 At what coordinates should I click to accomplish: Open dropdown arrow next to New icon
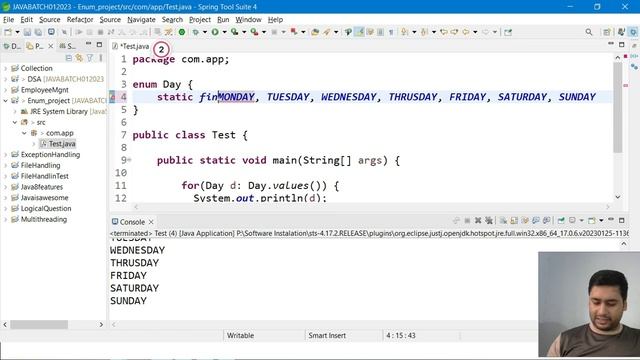click(17, 32)
